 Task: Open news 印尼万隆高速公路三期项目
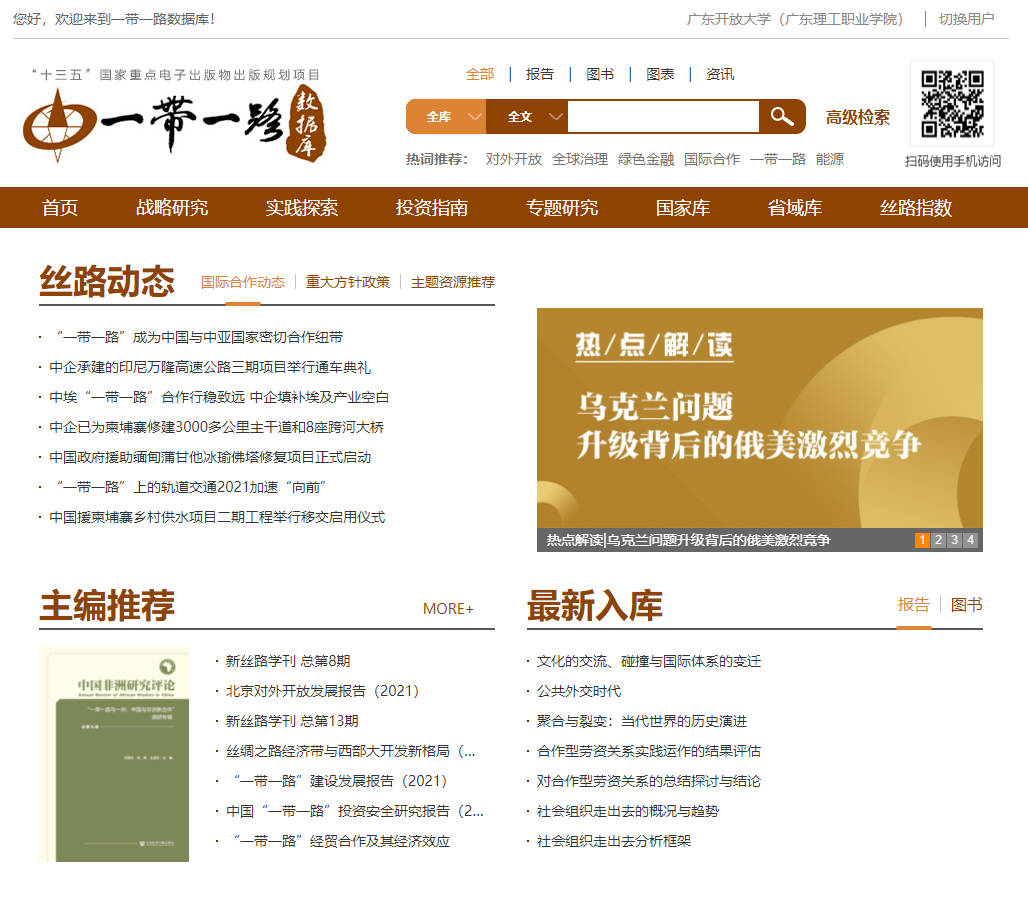click(x=210, y=368)
